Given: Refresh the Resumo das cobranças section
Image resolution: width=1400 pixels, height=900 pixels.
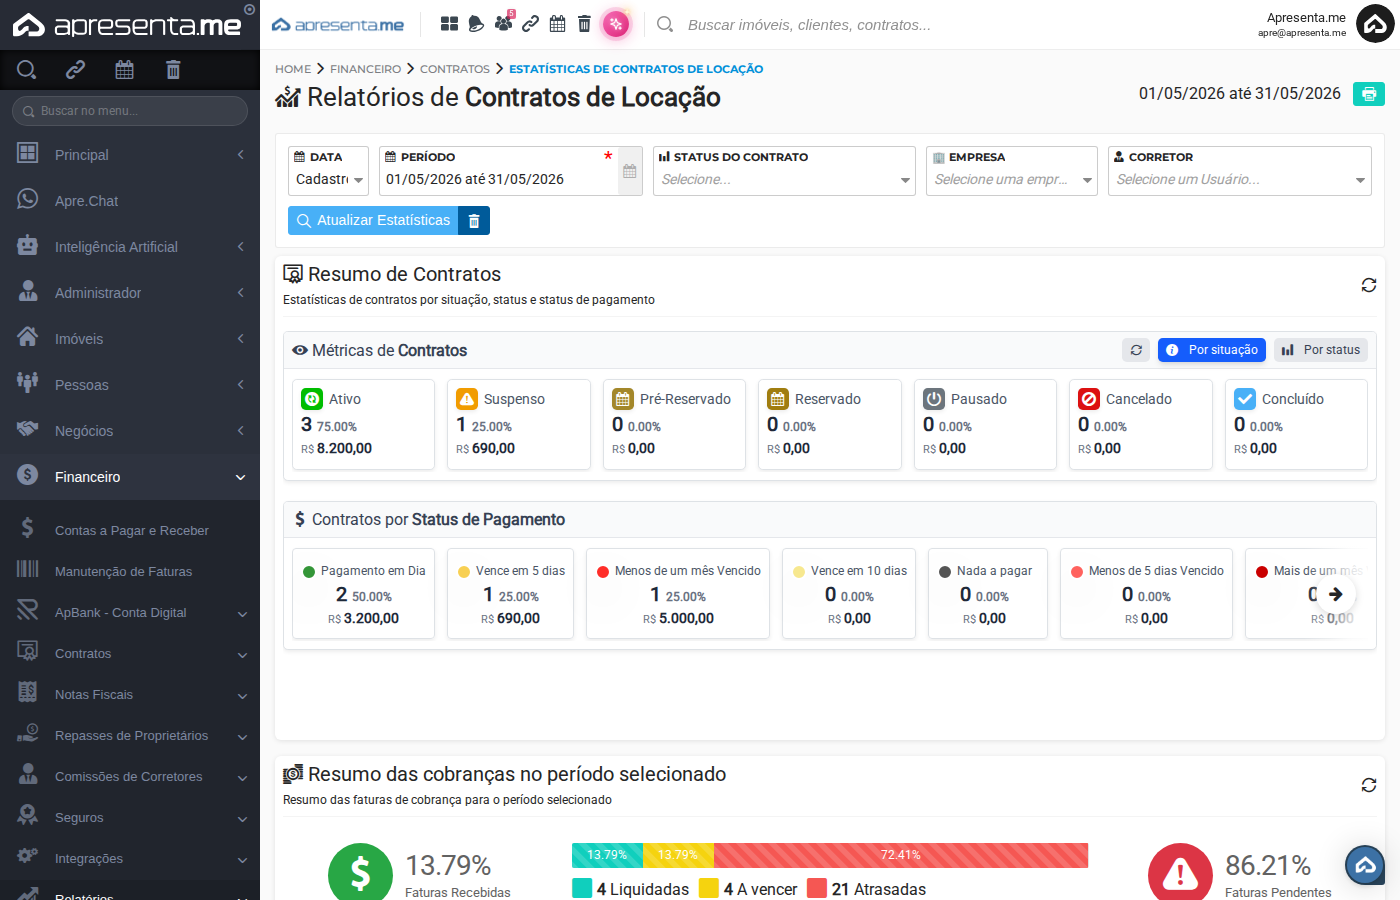Looking at the screenshot, I should [1369, 785].
